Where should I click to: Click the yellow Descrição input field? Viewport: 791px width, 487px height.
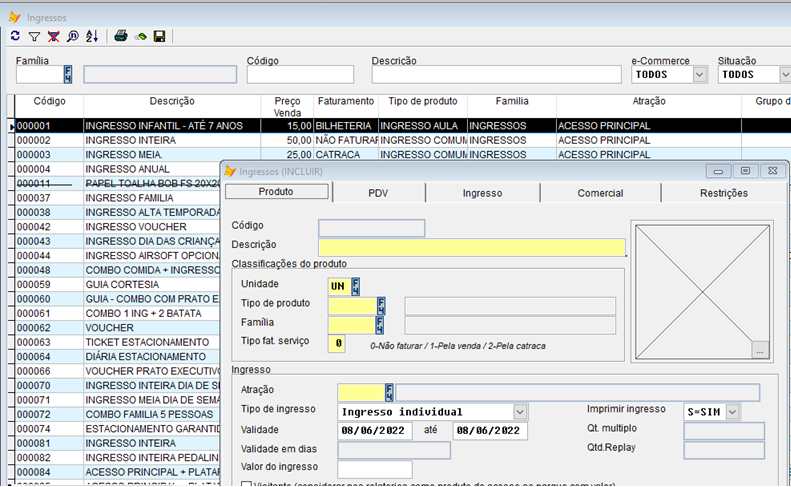click(x=471, y=247)
